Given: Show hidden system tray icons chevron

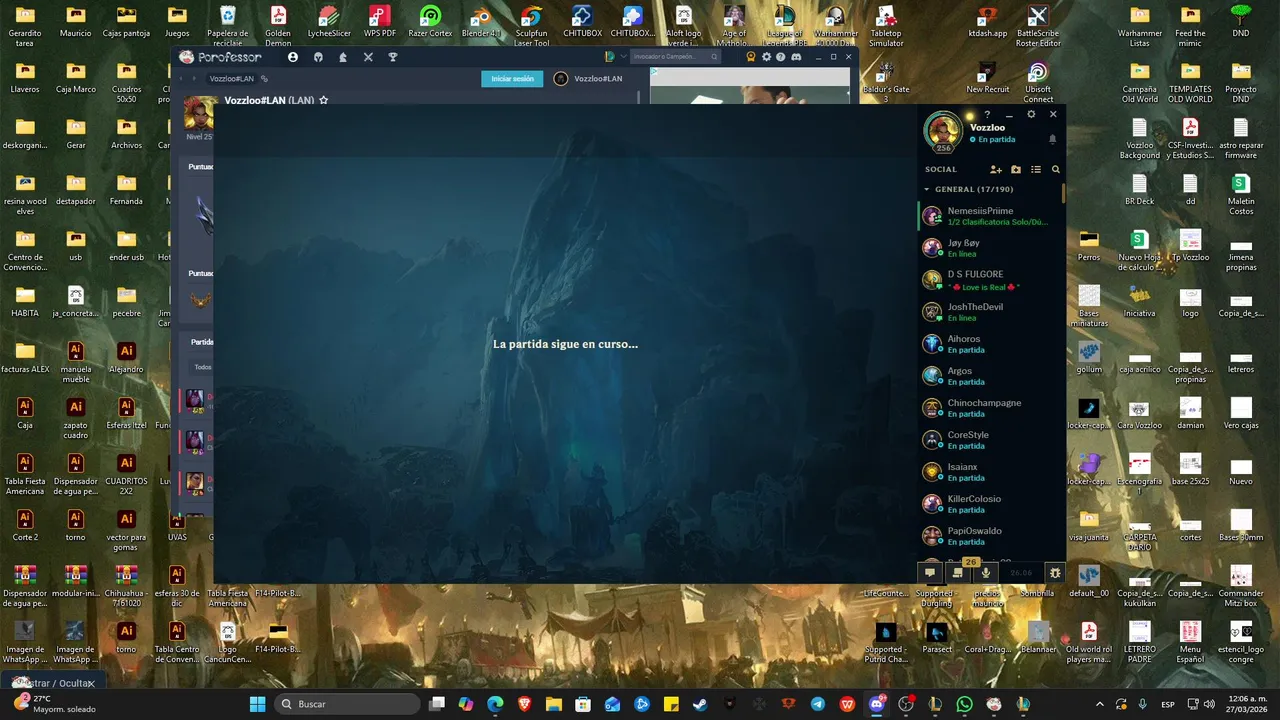Looking at the screenshot, I should 1100,704.
